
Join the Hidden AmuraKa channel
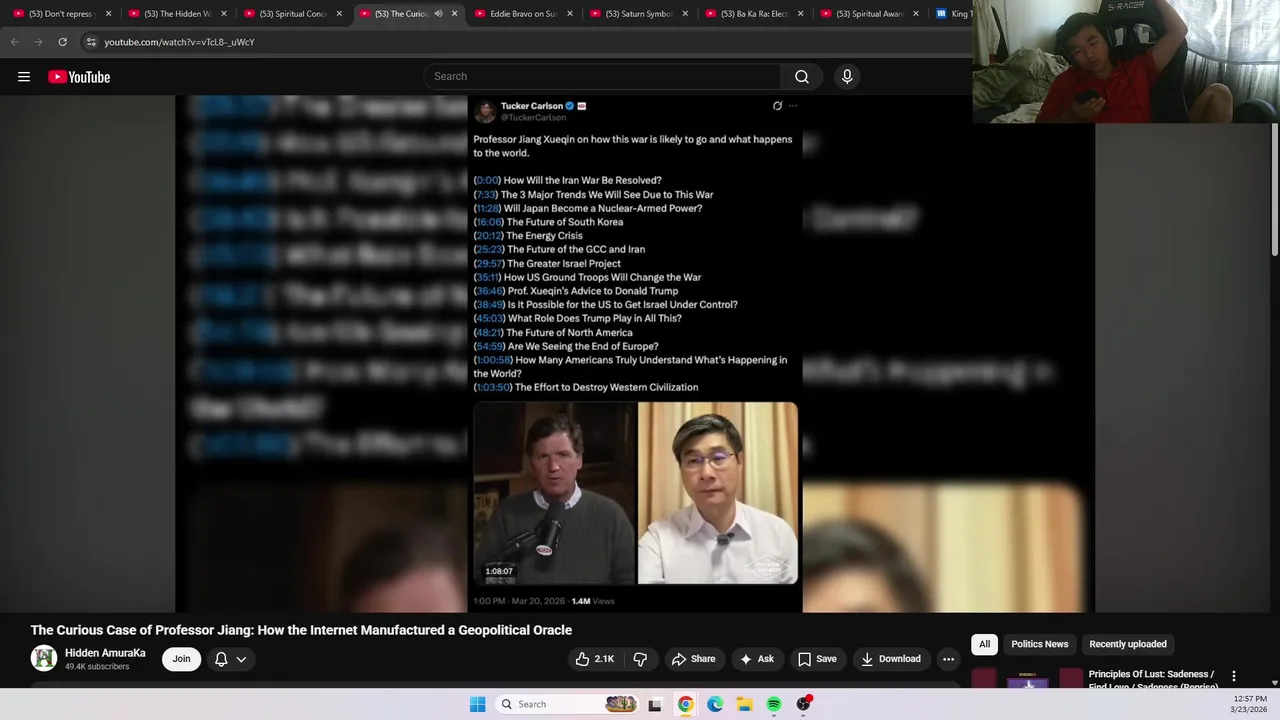(x=181, y=659)
